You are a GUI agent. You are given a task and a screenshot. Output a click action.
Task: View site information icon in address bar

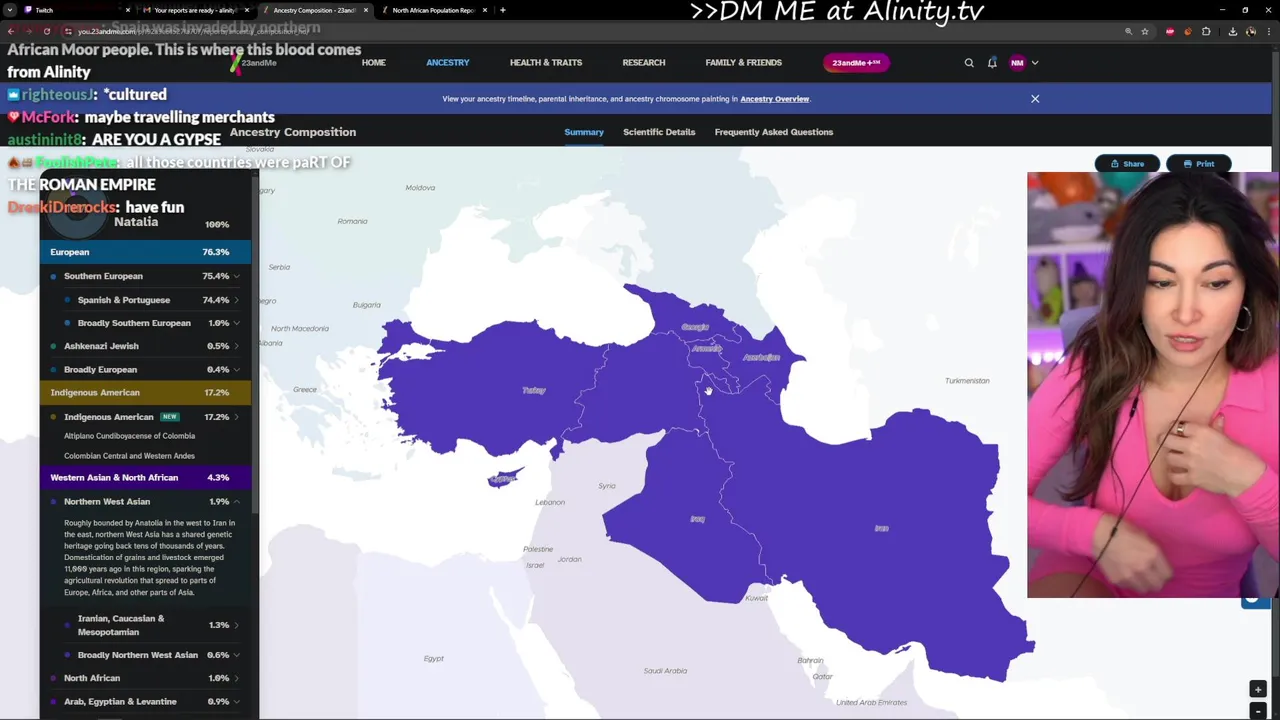tap(68, 31)
